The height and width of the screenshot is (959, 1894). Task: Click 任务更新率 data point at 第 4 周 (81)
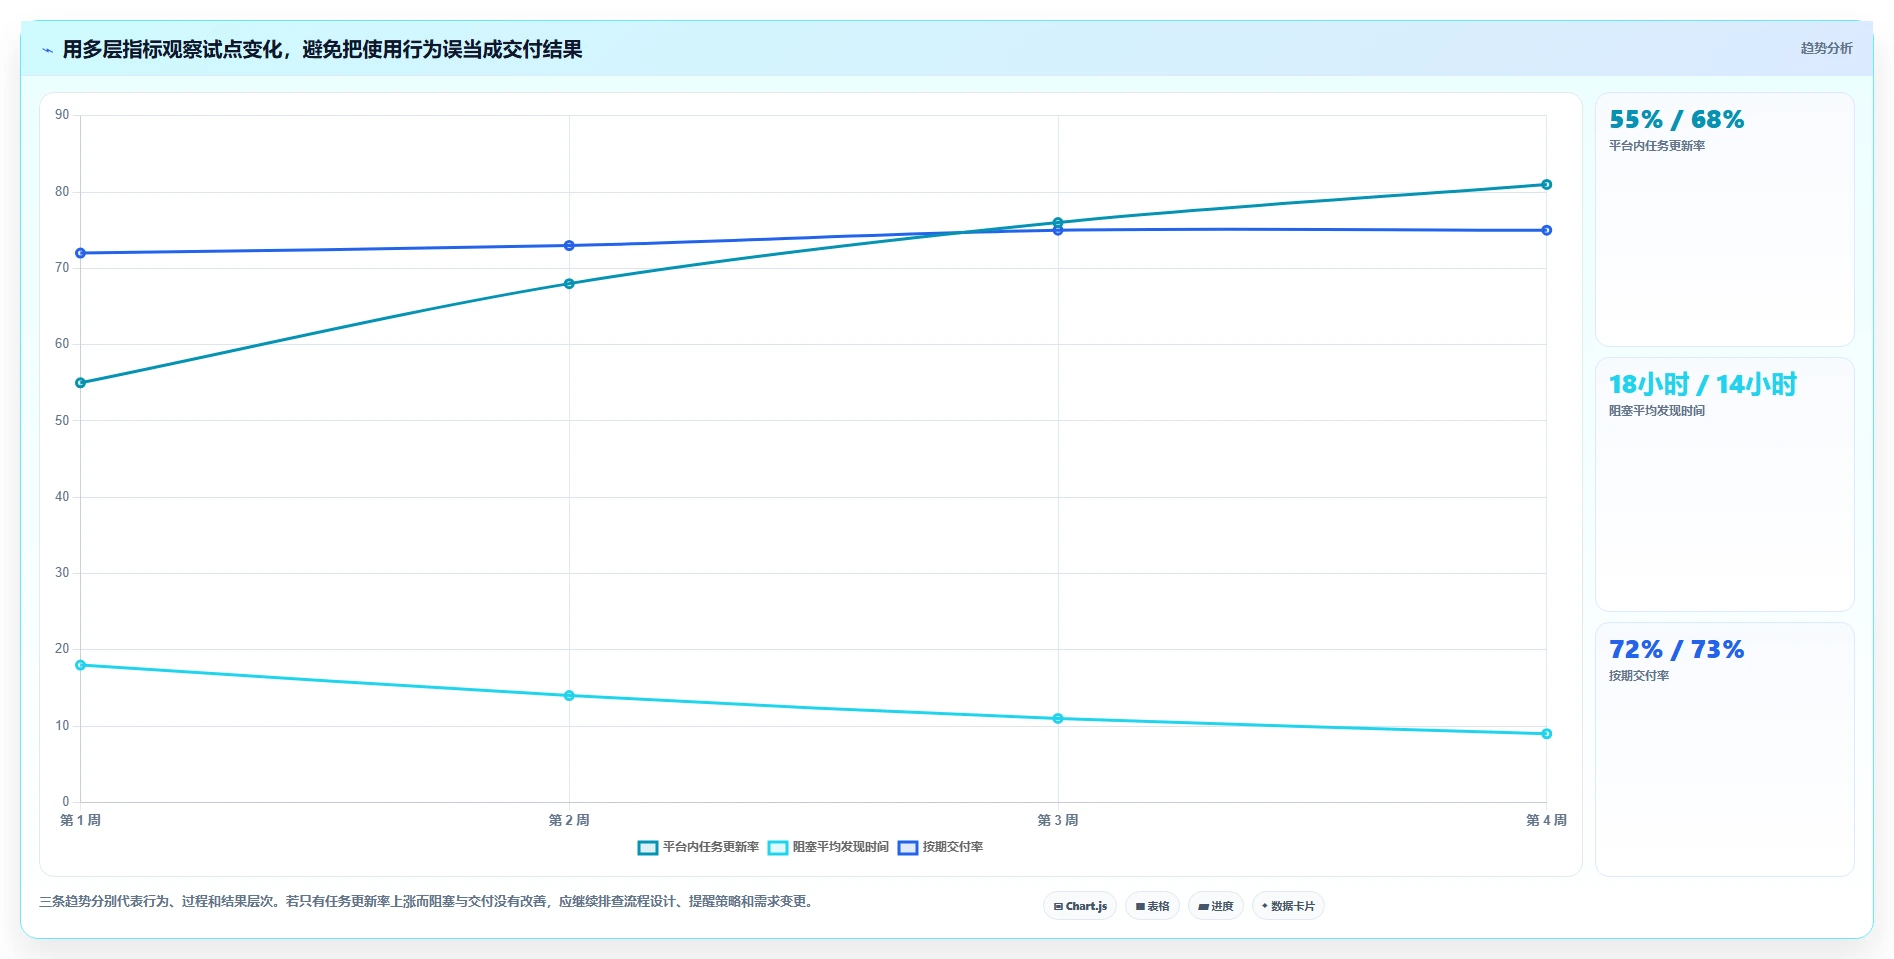pyautogui.click(x=1546, y=185)
